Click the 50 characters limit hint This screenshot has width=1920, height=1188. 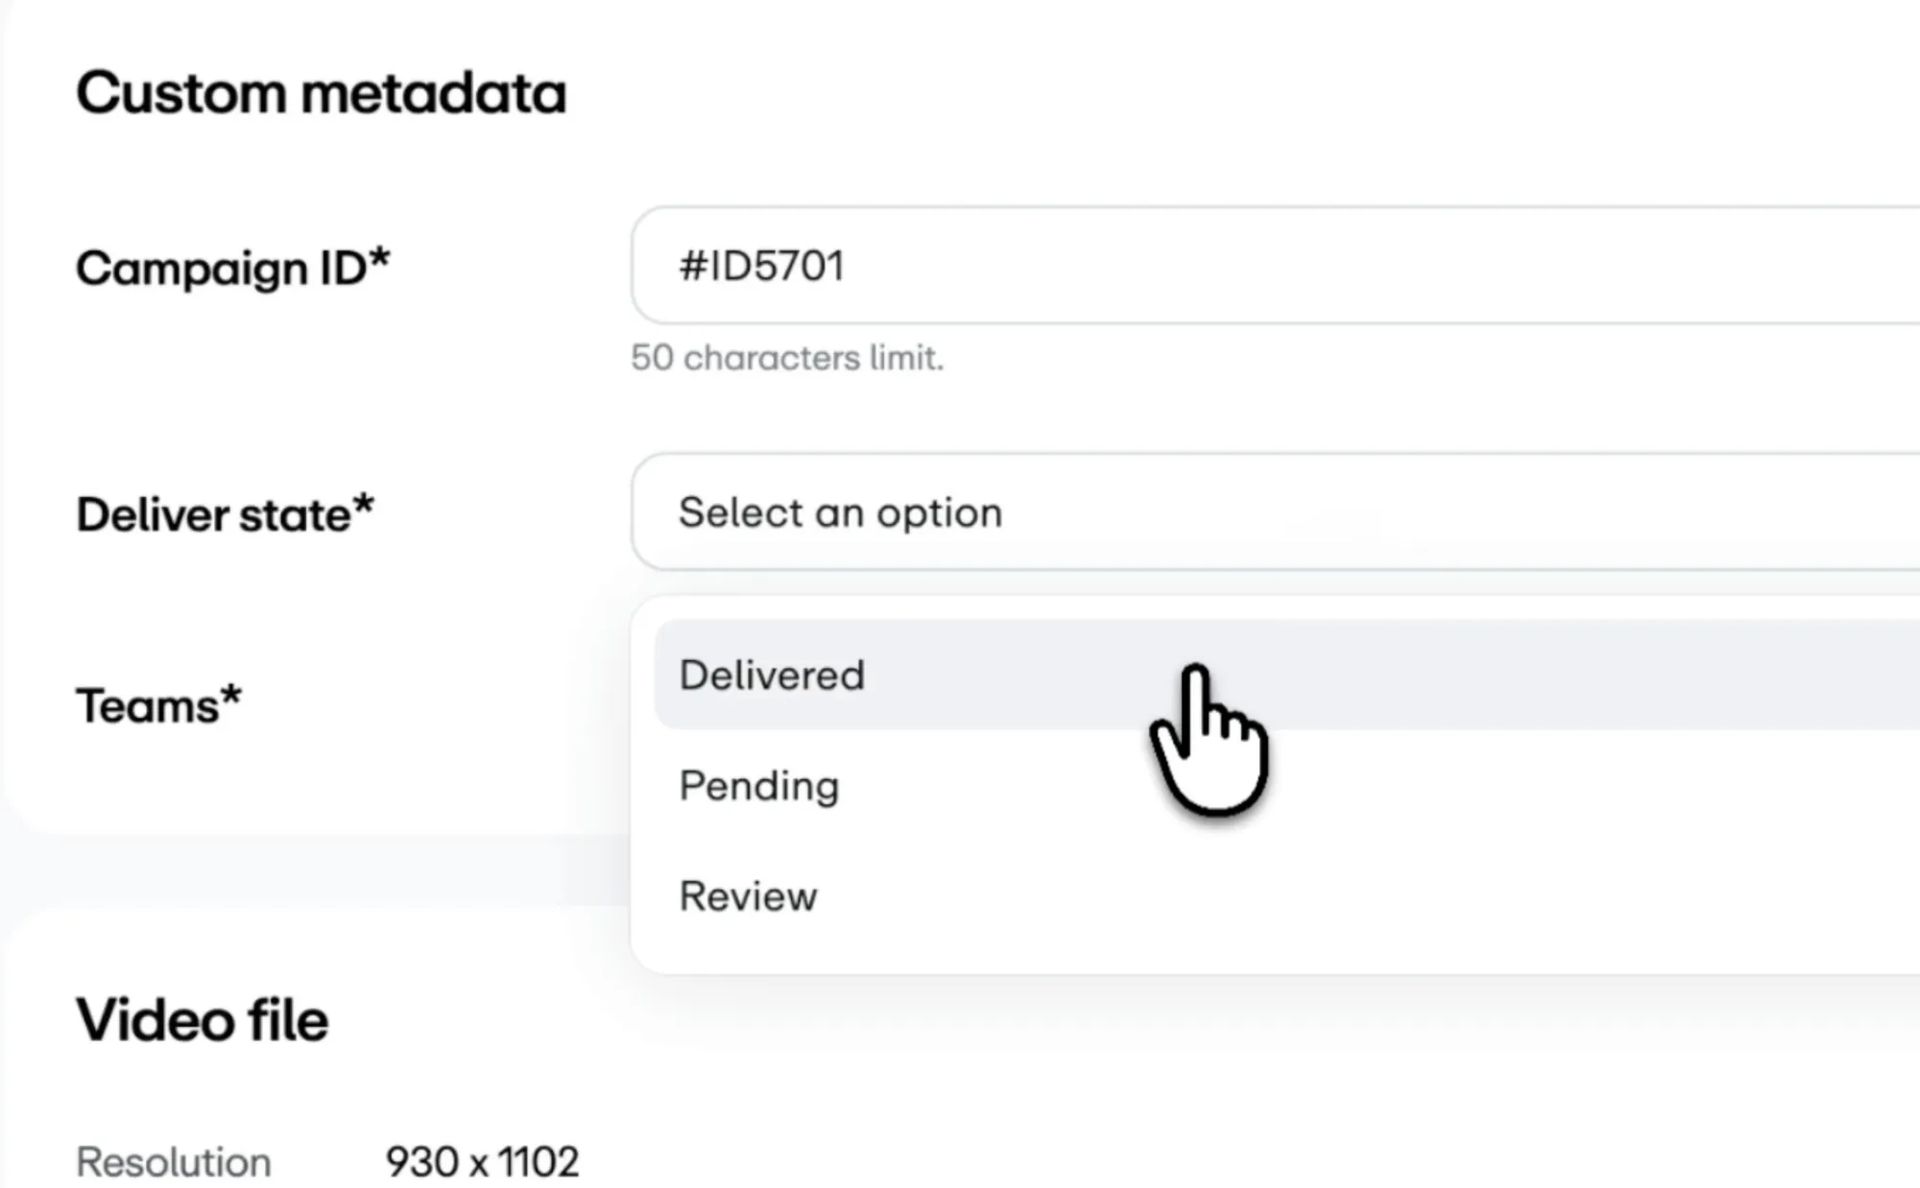[x=787, y=358]
